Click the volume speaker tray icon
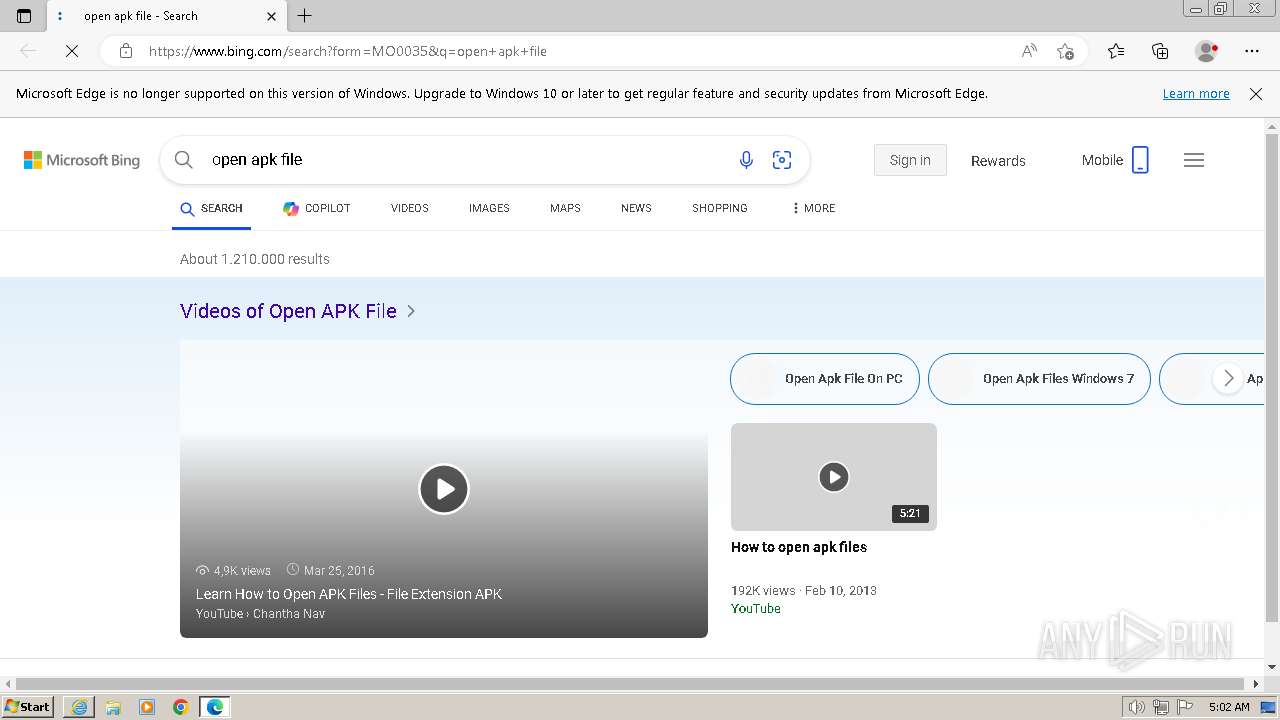 (x=1138, y=707)
